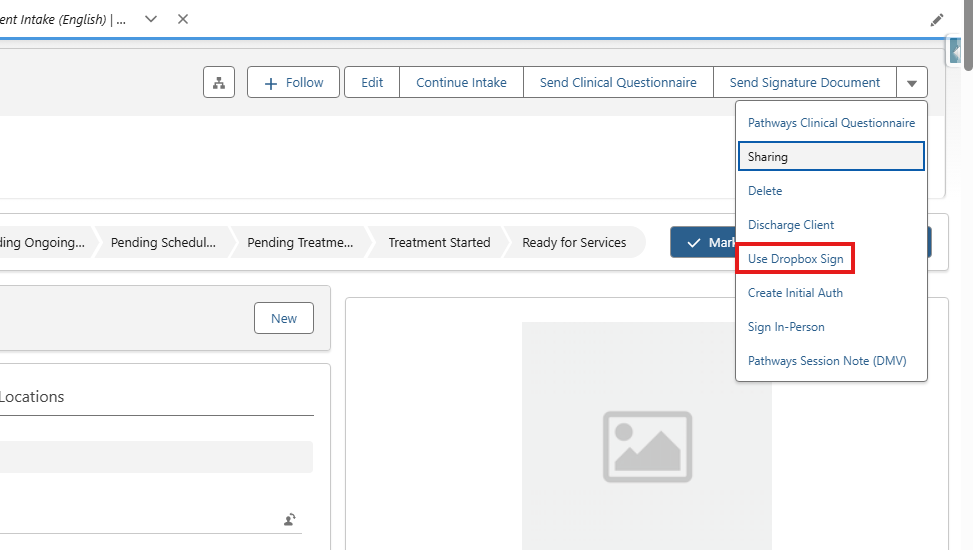The width and height of the screenshot is (973, 550).
Task: Click Send Signature Document
Action: pyautogui.click(x=805, y=83)
